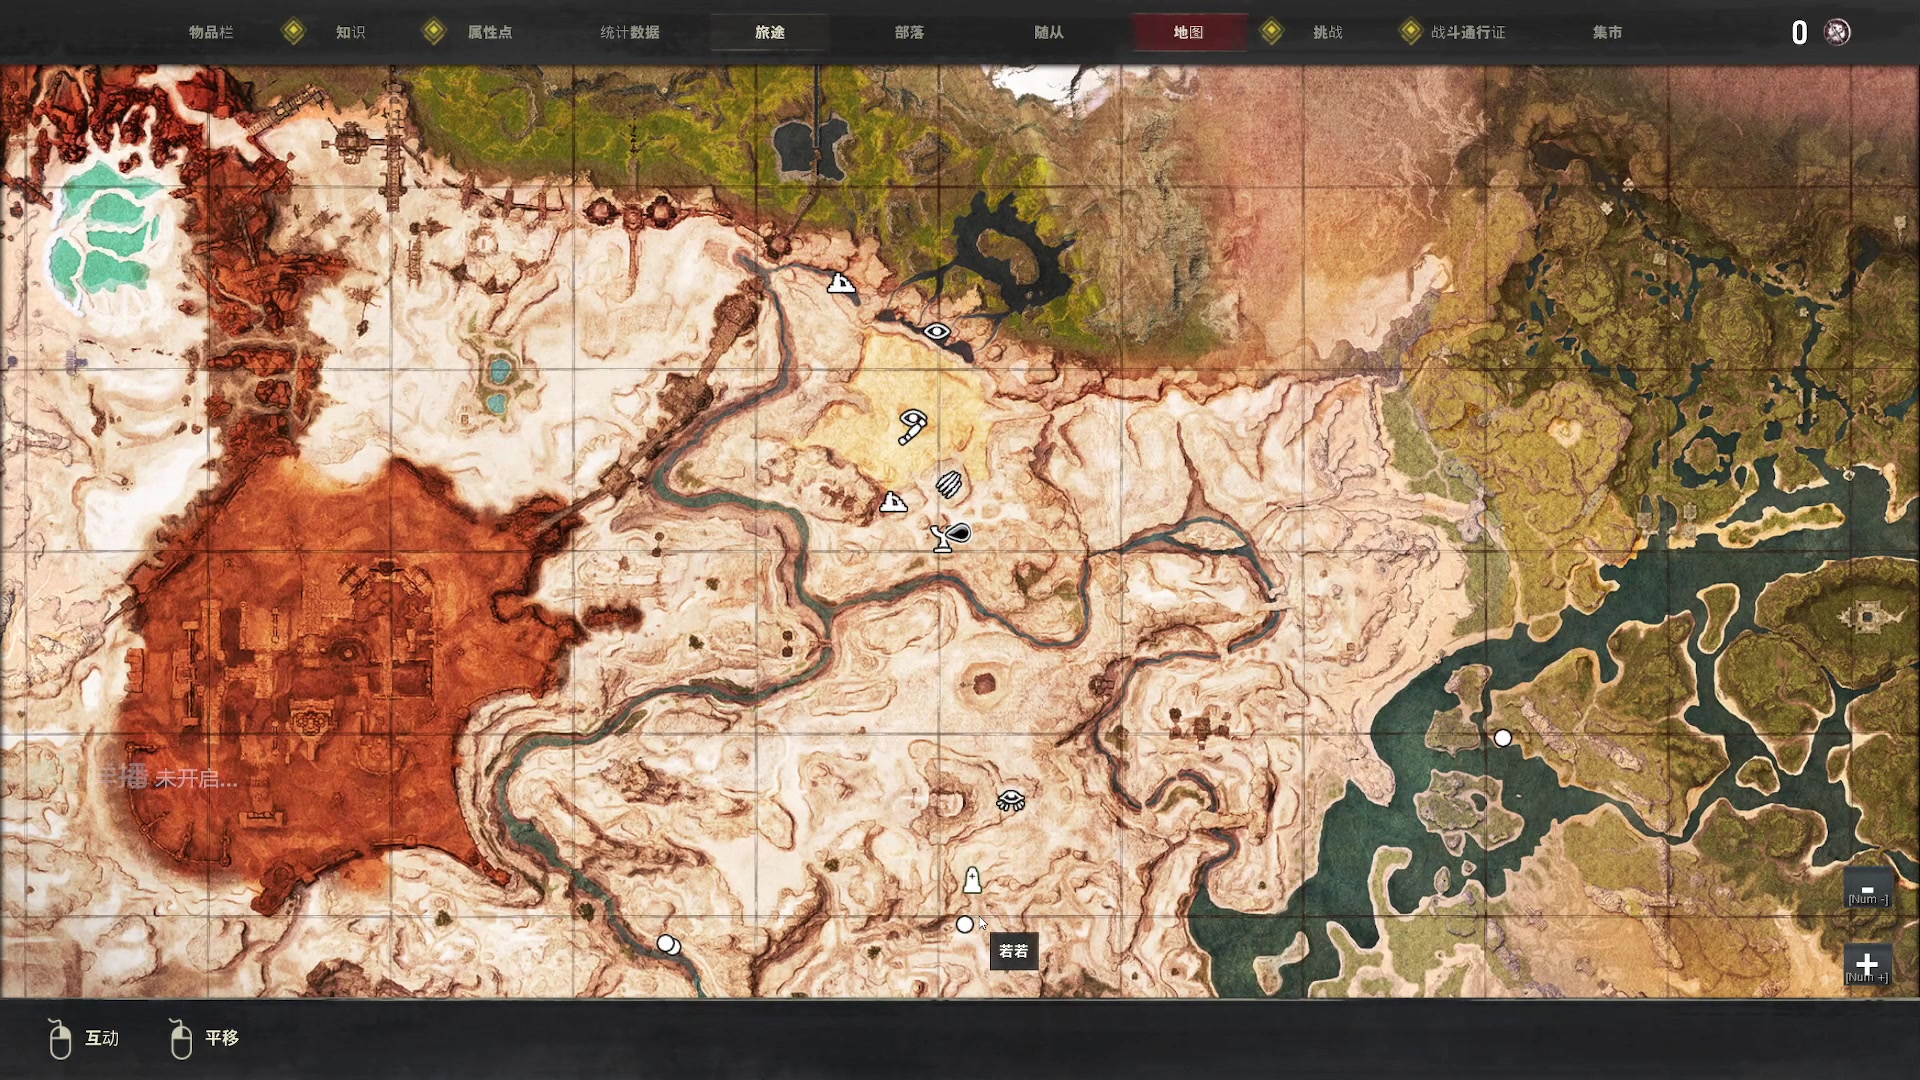The image size is (1920, 1080).
Task: Click the camp marker beside the claw icon
Action: click(893, 502)
